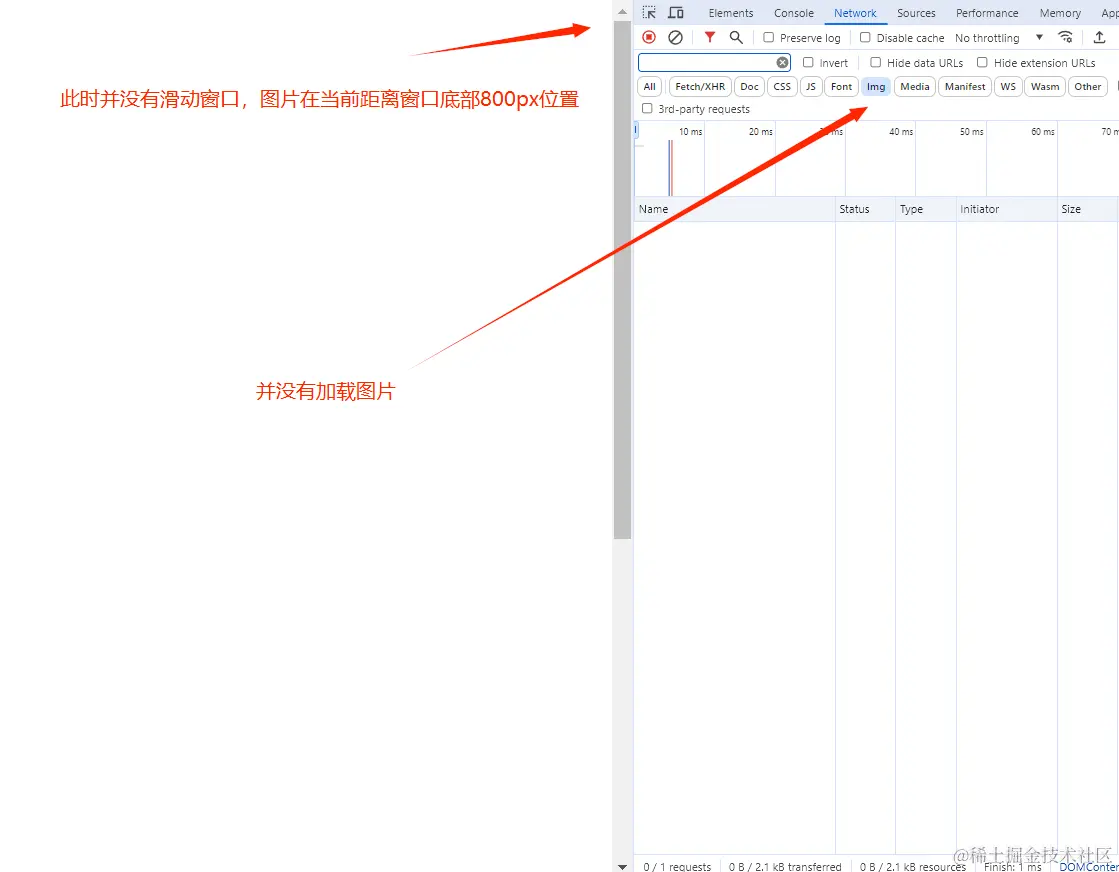Clear the filter text box
This screenshot has height=872, width=1119.
click(782, 63)
